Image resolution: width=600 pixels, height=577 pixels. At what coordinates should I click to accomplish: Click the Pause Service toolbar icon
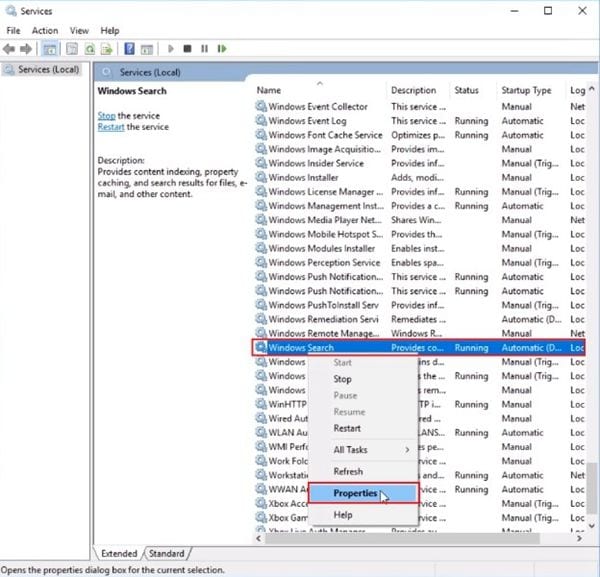pos(205,49)
